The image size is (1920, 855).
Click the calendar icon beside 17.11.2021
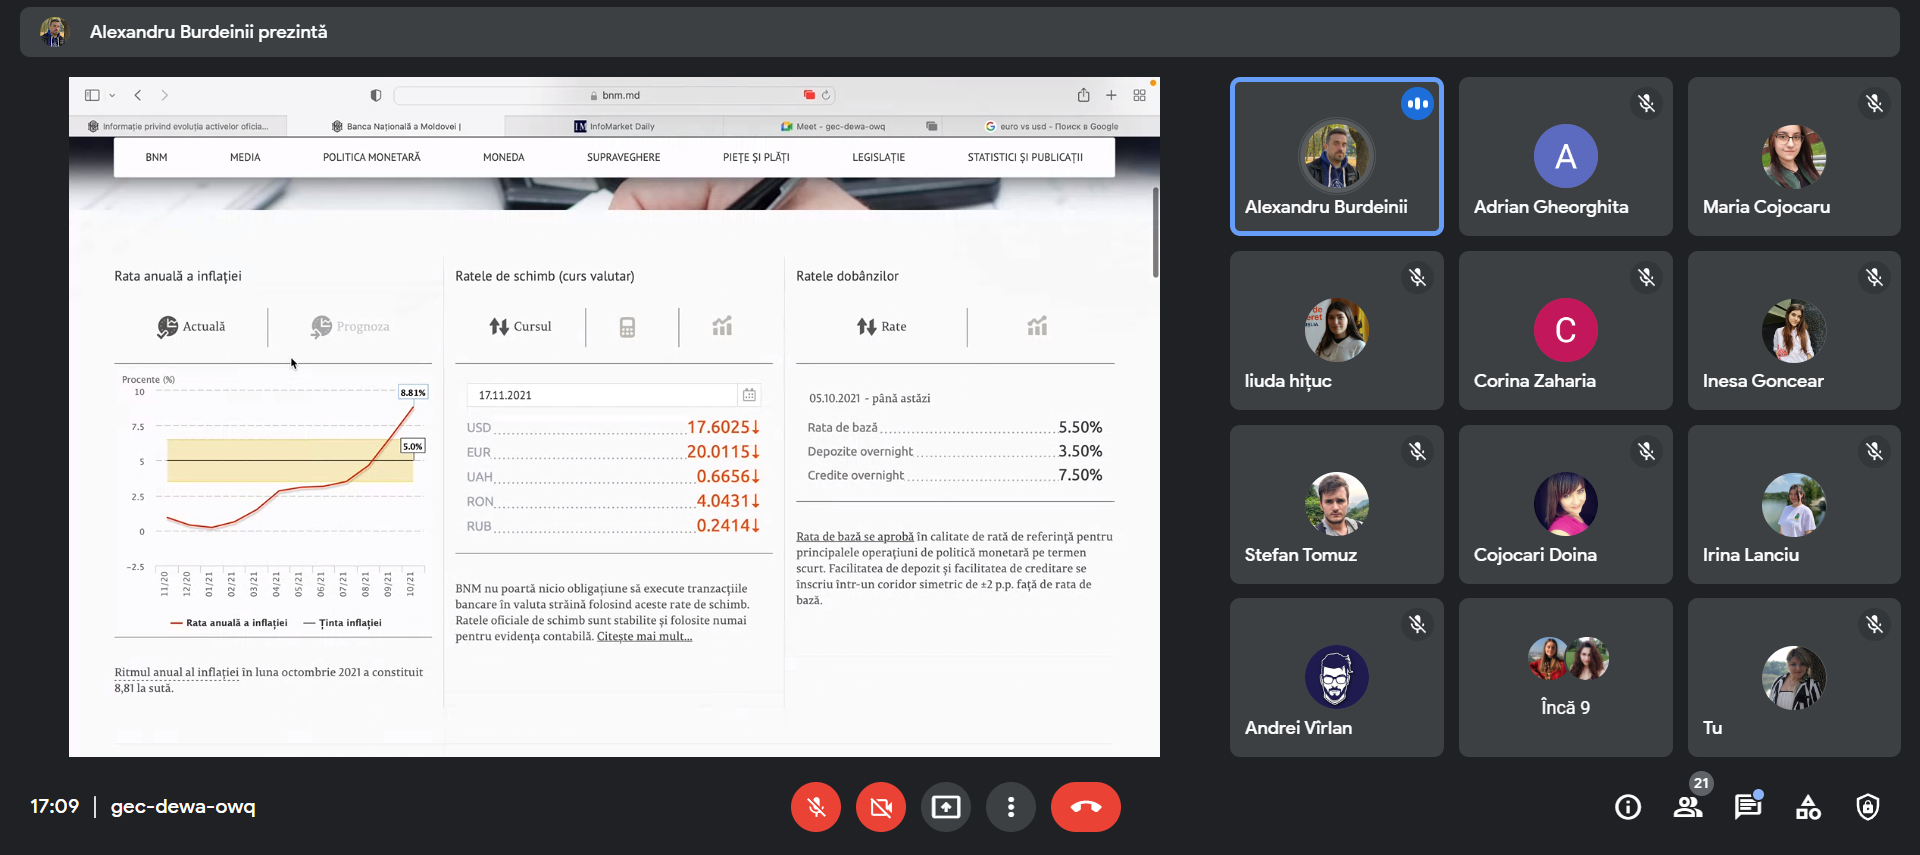click(x=749, y=395)
